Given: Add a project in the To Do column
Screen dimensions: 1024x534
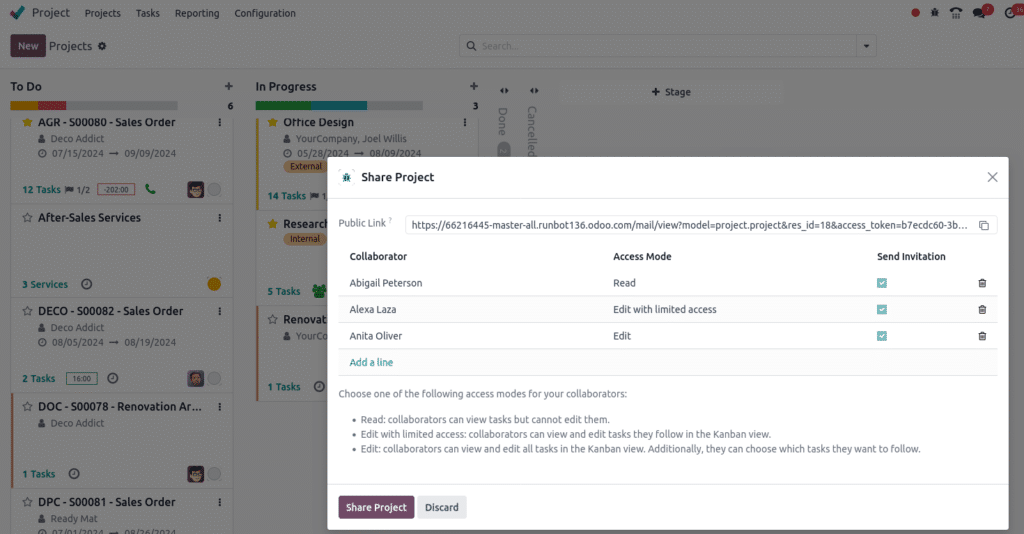Looking at the screenshot, I should click(x=229, y=86).
